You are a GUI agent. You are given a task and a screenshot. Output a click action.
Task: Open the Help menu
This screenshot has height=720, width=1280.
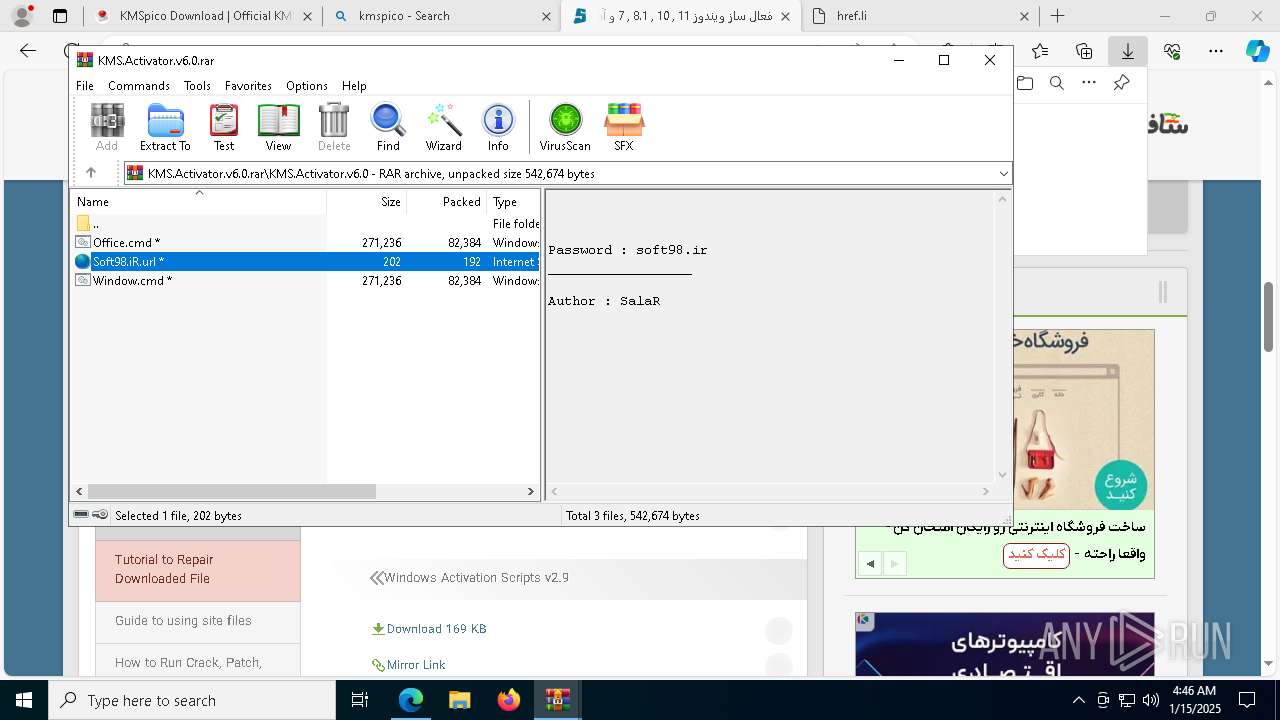coord(354,86)
